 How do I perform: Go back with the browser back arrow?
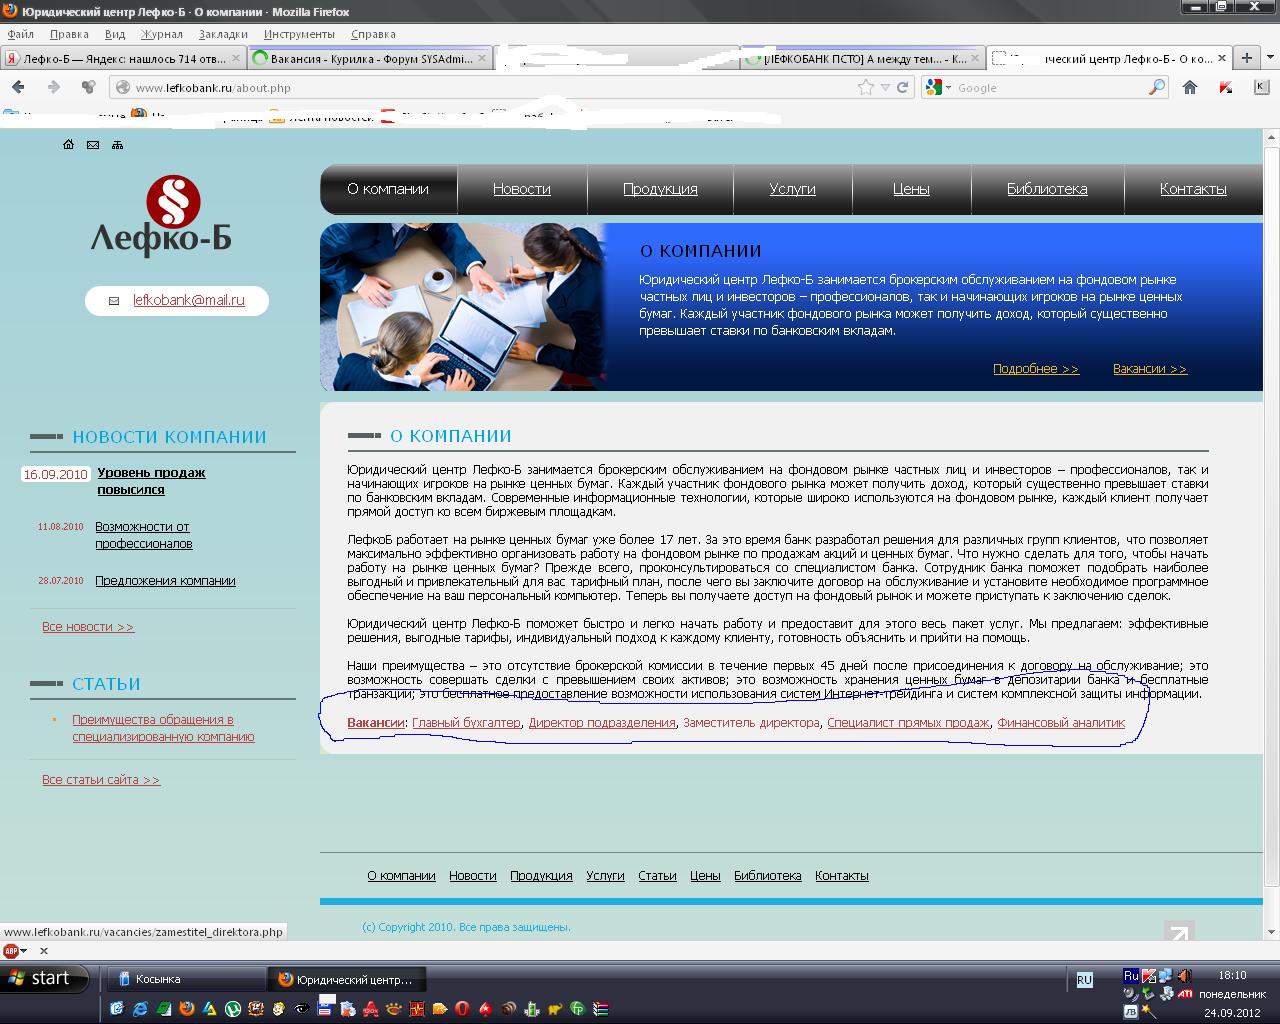[x=18, y=87]
